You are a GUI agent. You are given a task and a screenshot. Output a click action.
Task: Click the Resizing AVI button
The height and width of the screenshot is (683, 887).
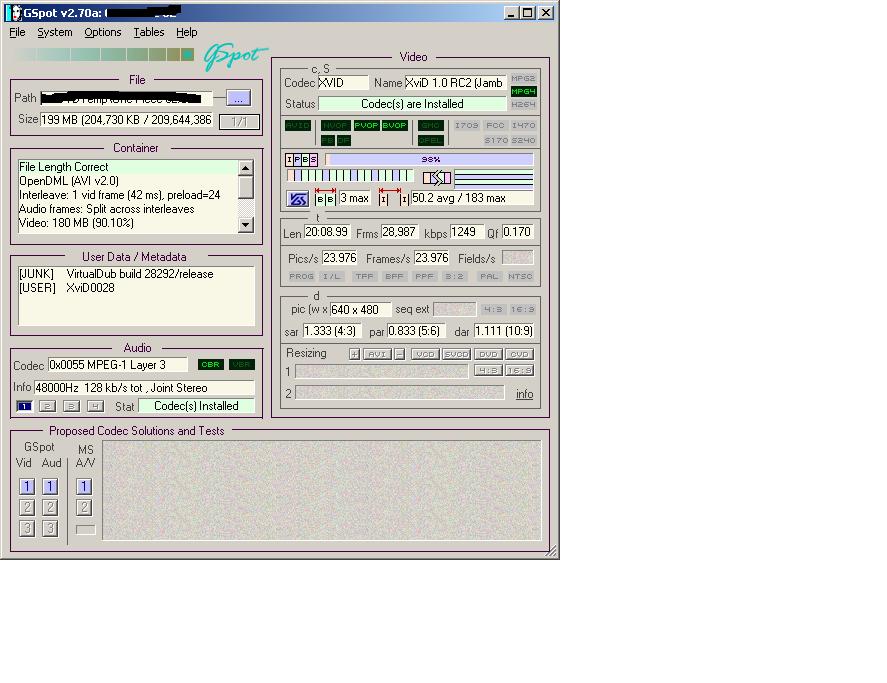pos(377,354)
